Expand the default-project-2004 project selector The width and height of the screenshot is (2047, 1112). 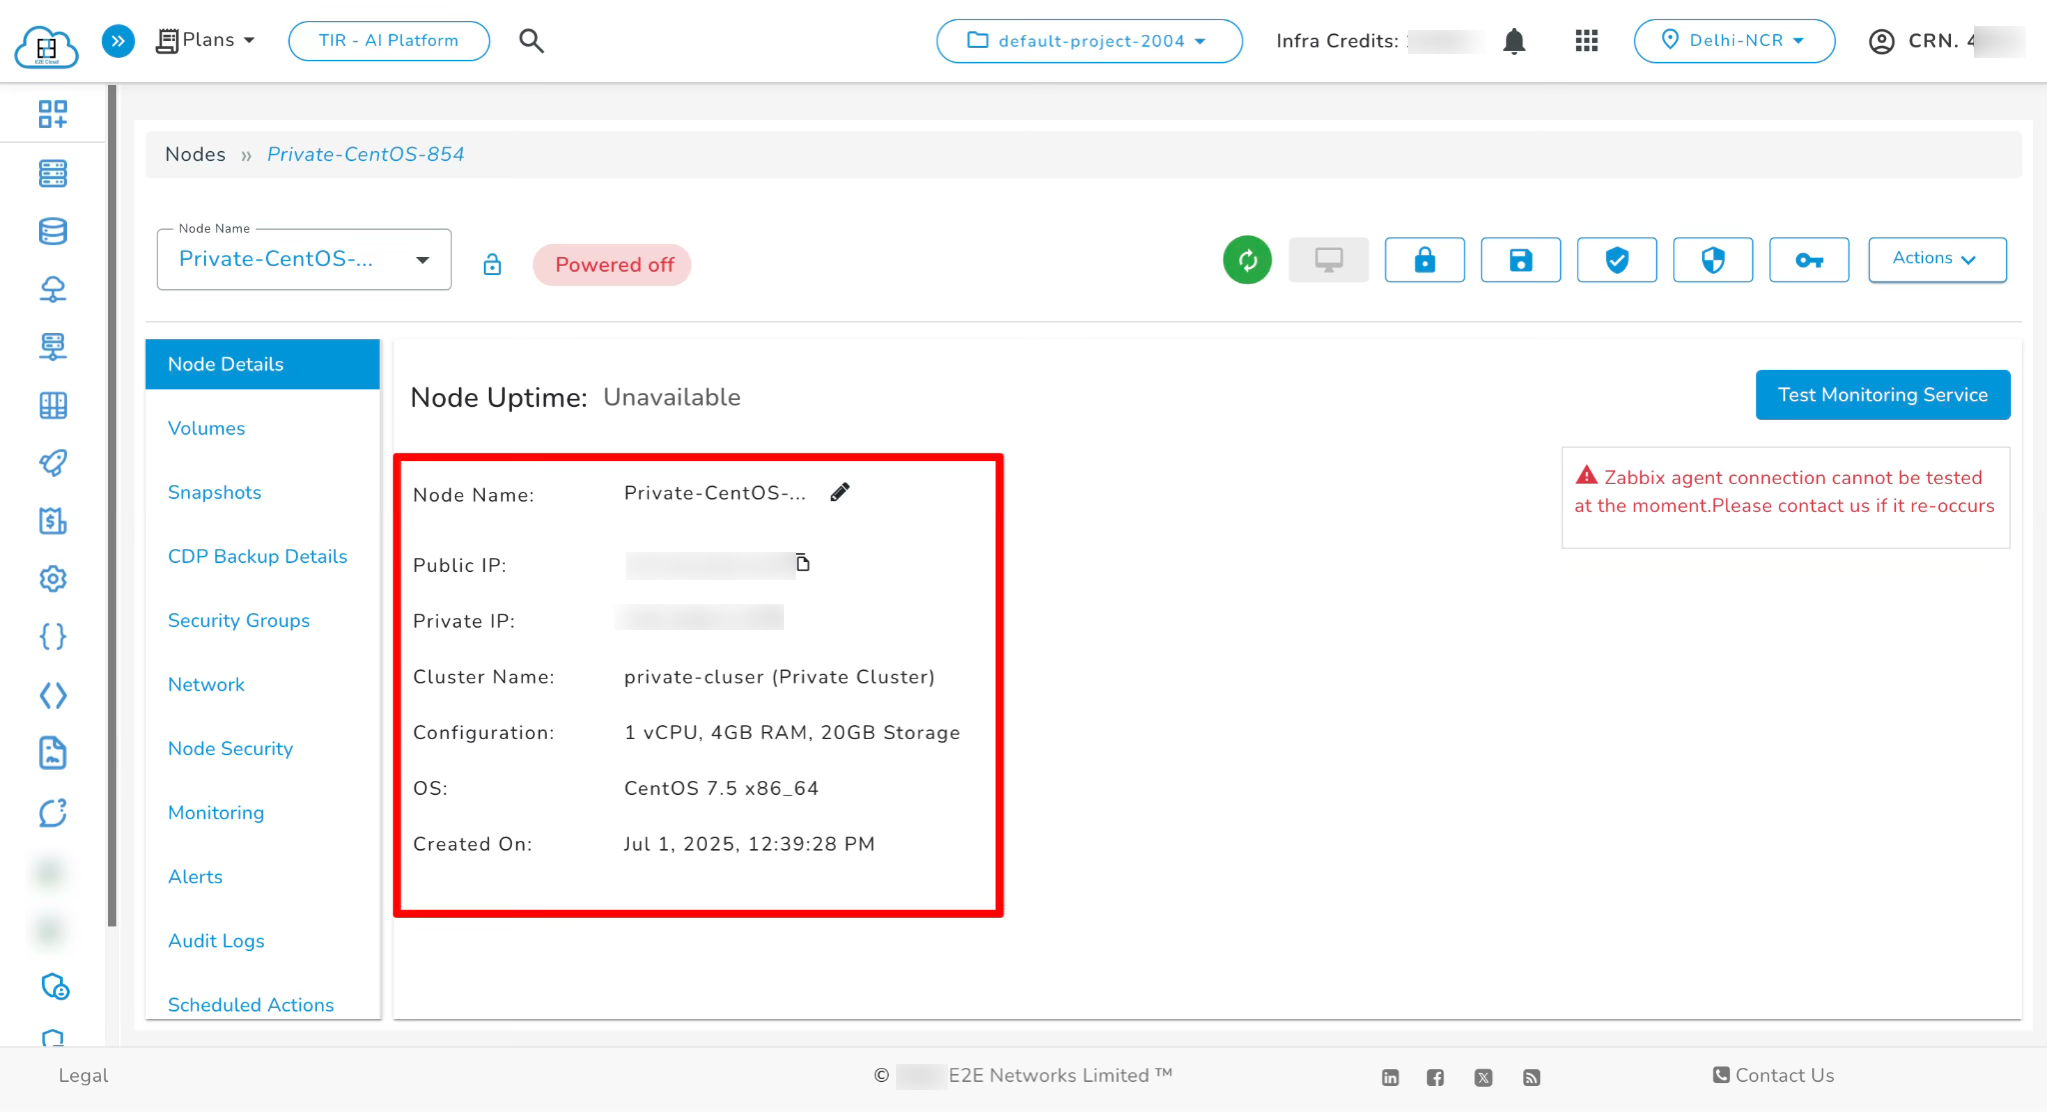point(1088,41)
